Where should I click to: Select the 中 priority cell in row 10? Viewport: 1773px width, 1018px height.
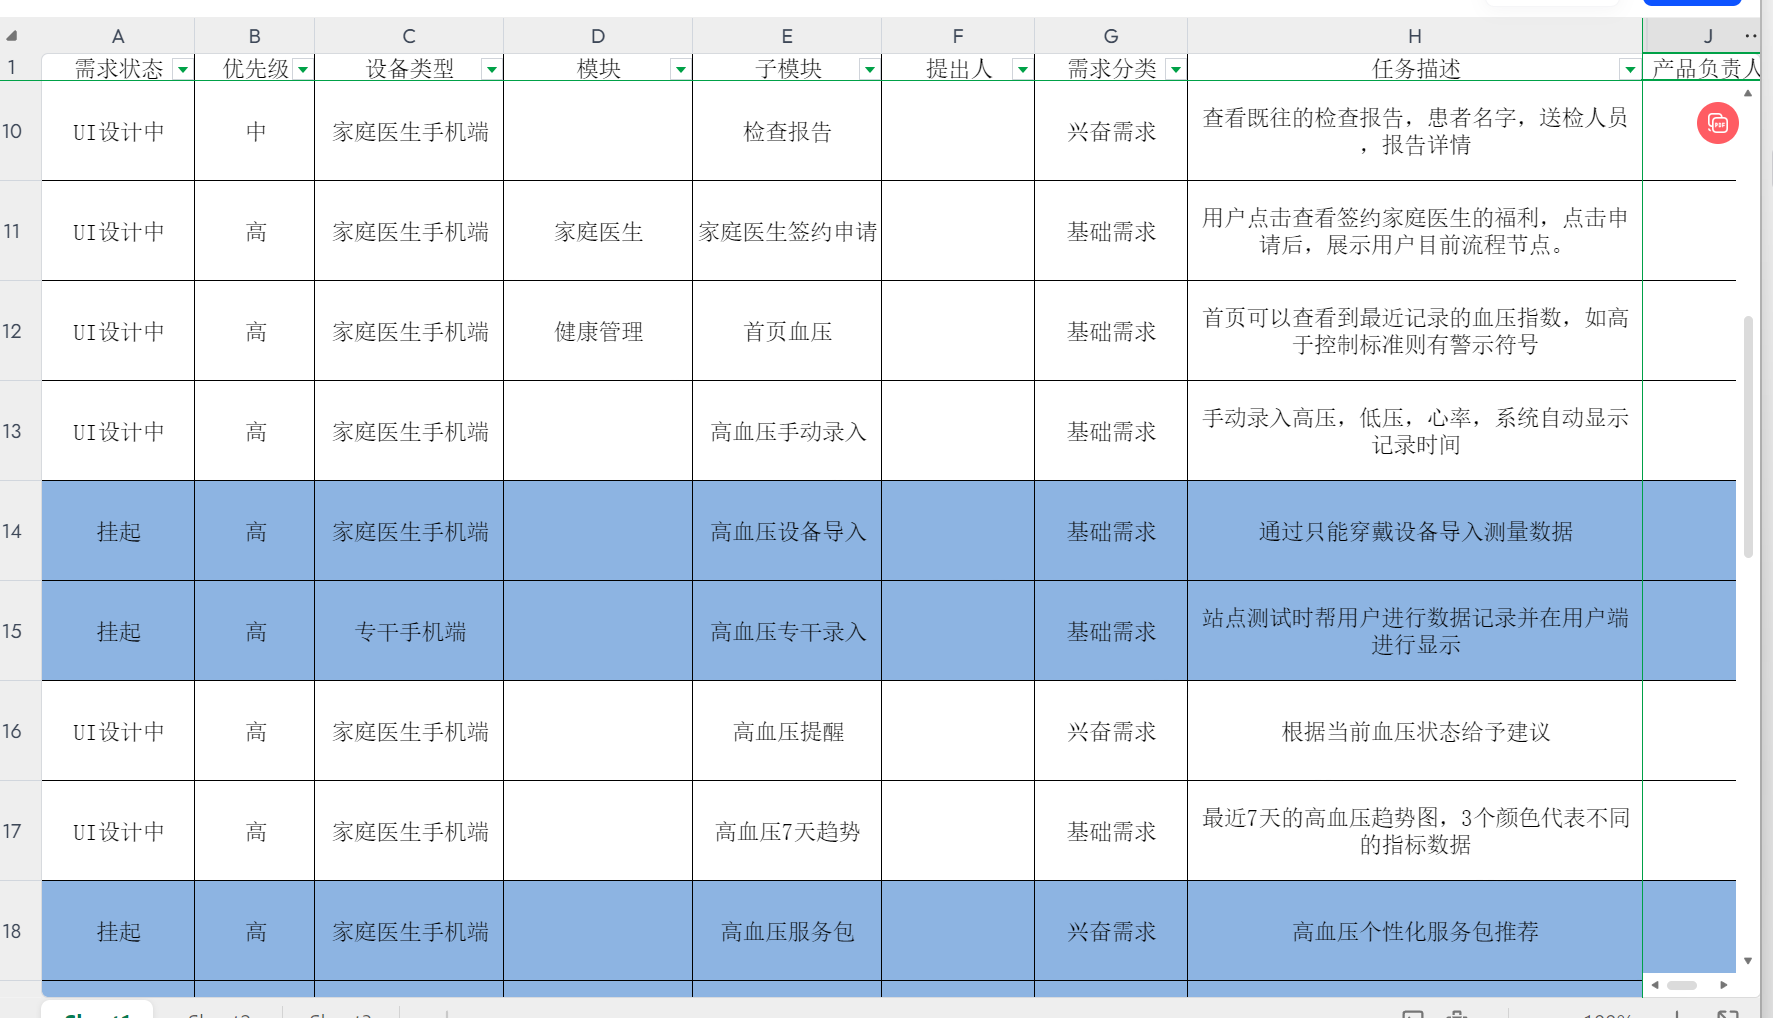[255, 131]
